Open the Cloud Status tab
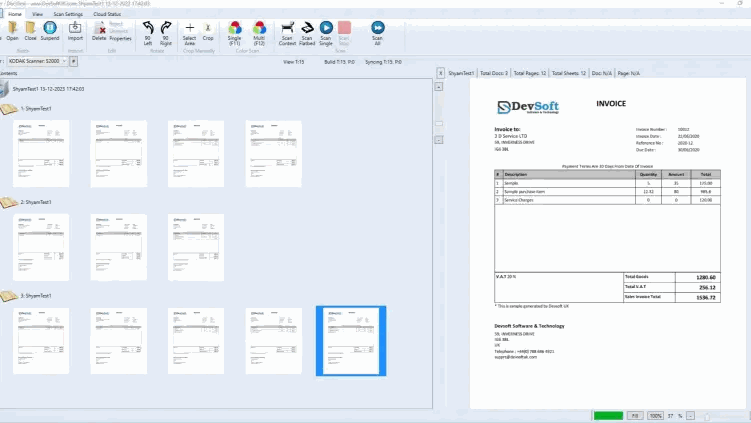 107,14
